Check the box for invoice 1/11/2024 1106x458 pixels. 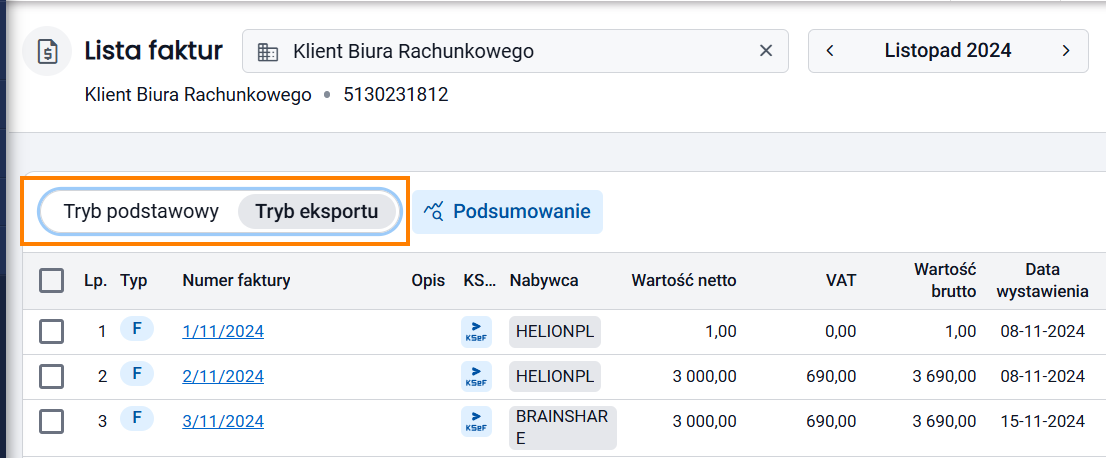51,331
